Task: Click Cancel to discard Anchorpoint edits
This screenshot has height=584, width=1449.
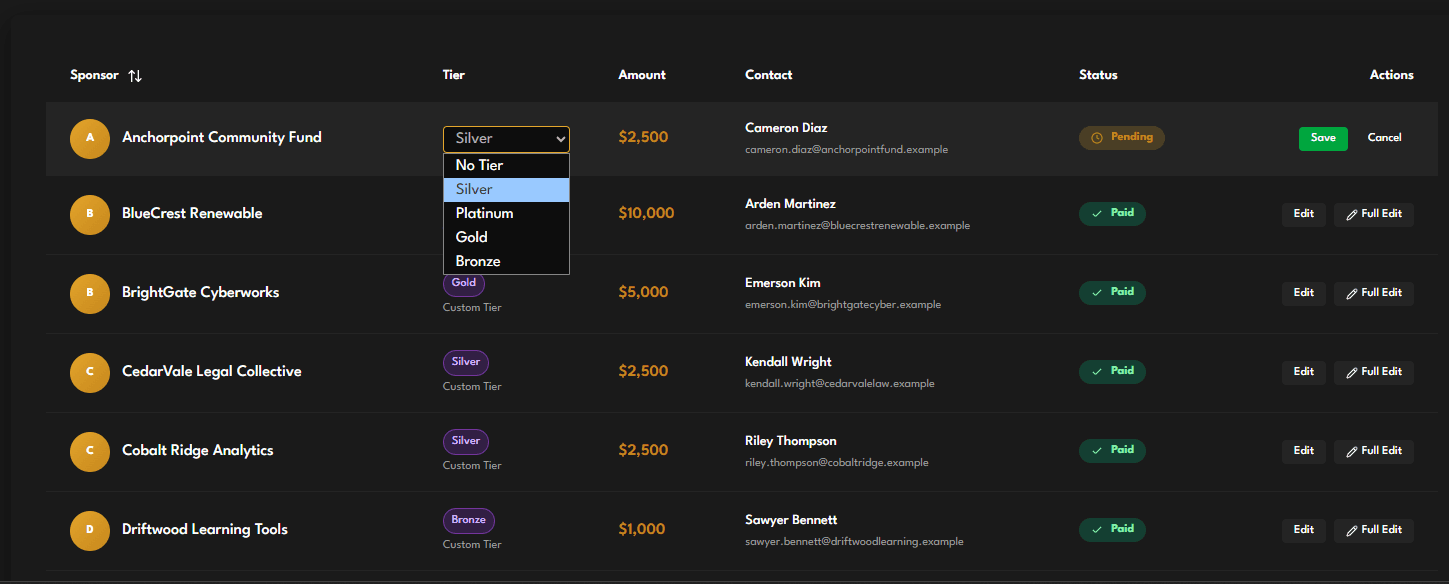Action: pos(1384,137)
